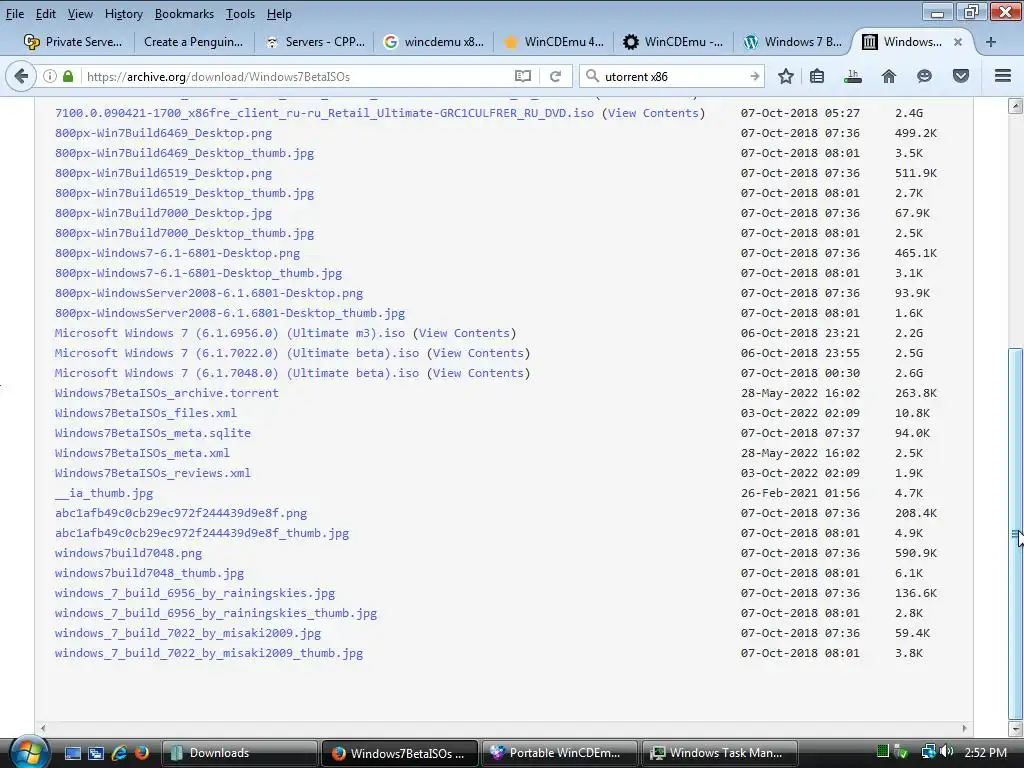
Task: Switch to the Windows 7 B... tab
Action: 793,42
